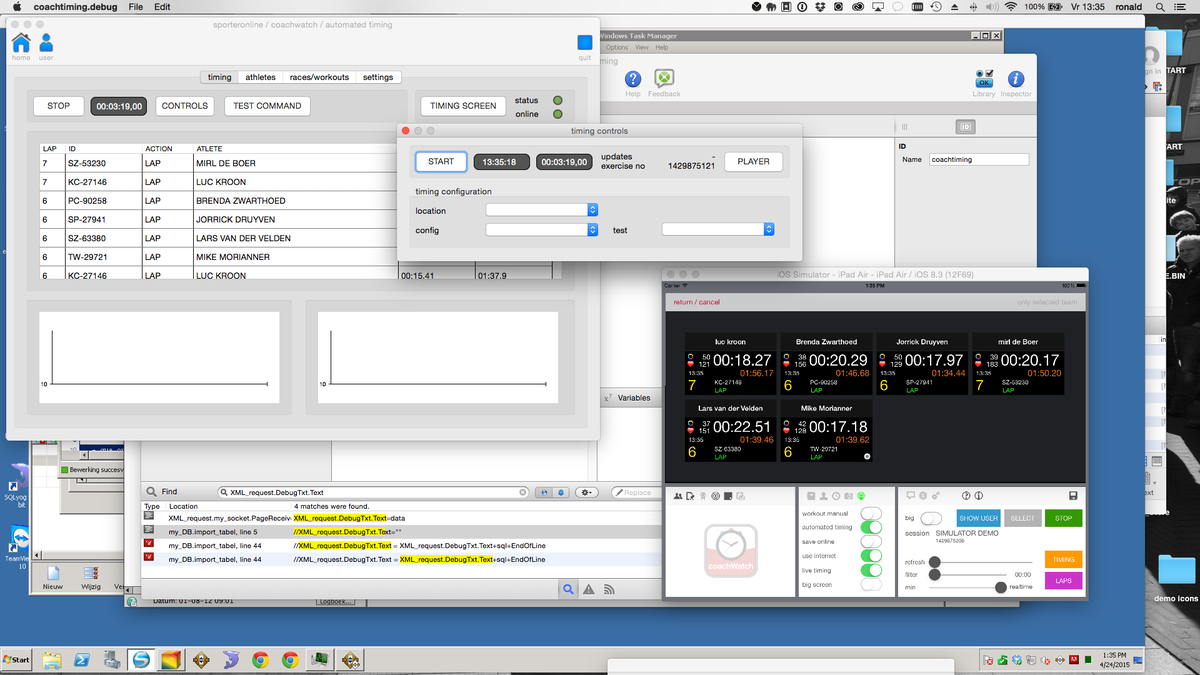The width and height of the screenshot is (1200, 675).
Task: Go to home in coachwatch window
Action: click(x=20, y=42)
